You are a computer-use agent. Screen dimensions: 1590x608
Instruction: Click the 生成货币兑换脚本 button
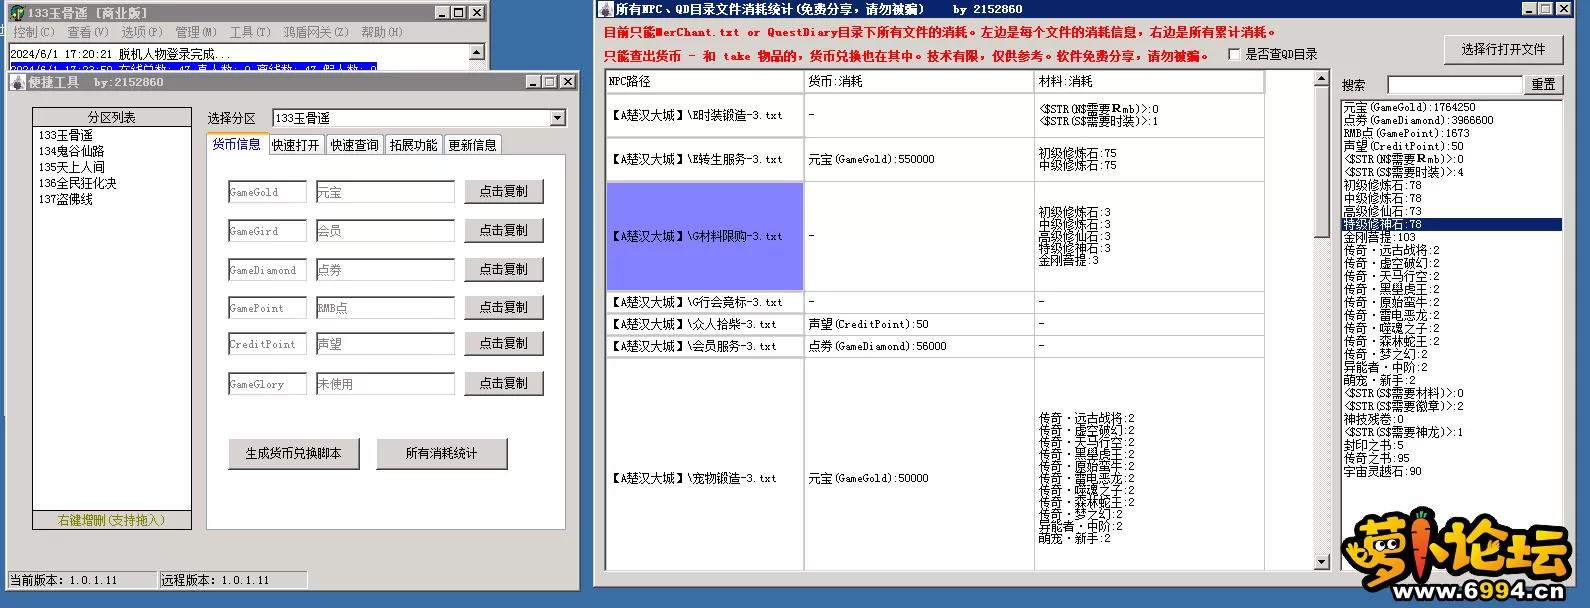click(x=294, y=453)
